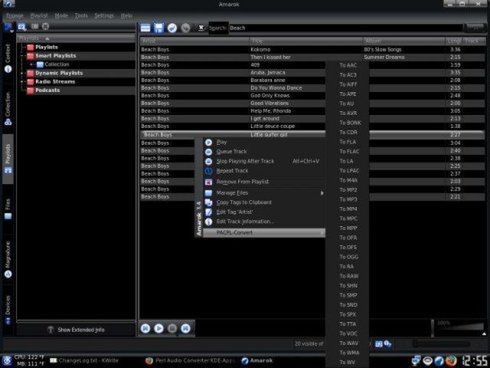Open the KDE start menu icon
This screenshot has height=368, width=490.
tap(7, 361)
